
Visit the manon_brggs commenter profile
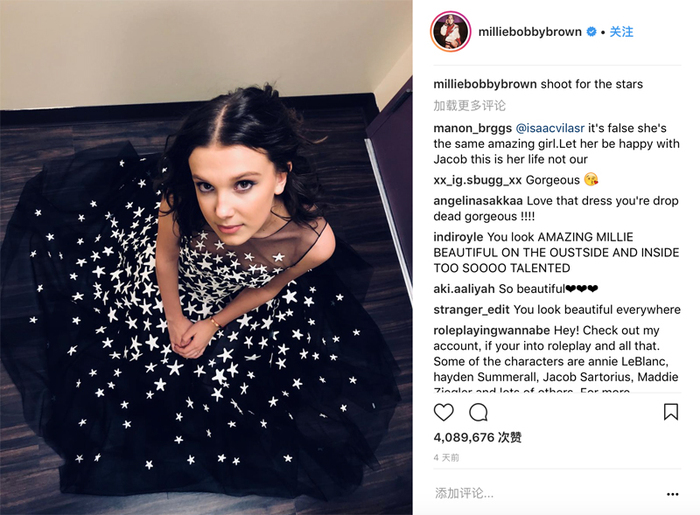[473, 128]
